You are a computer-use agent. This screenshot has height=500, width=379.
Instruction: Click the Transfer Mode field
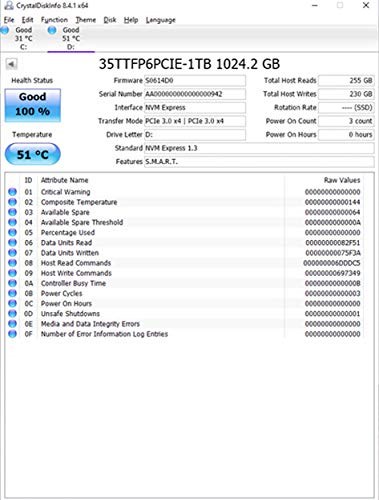(195, 121)
